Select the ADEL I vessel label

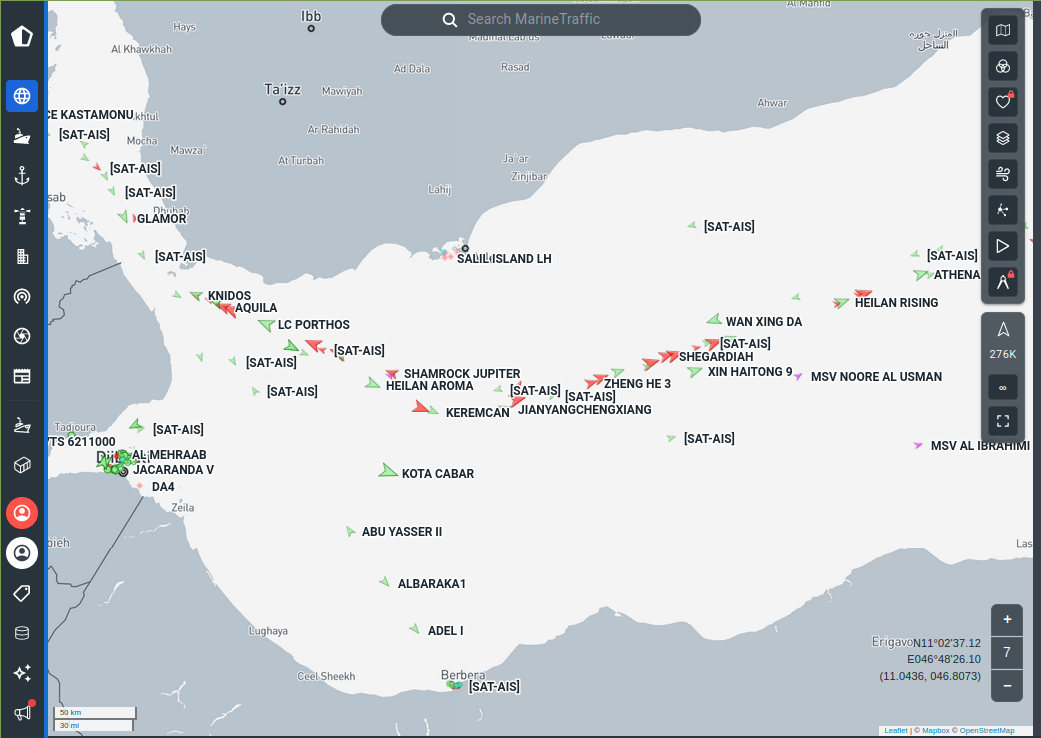point(445,630)
